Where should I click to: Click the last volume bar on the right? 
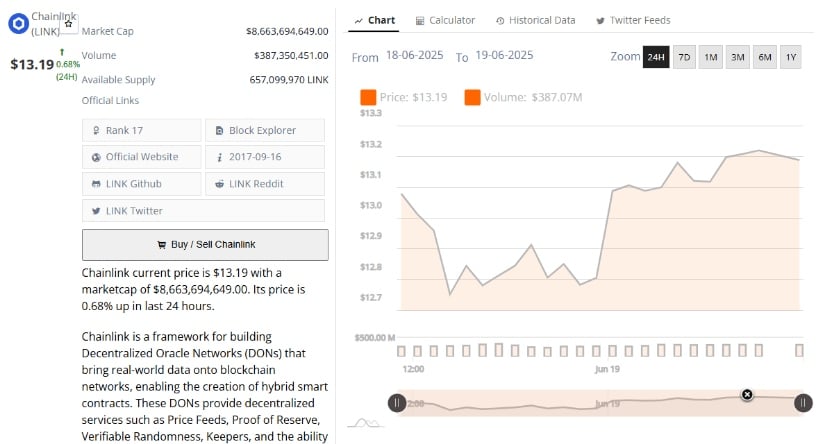pyautogui.click(x=799, y=350)
